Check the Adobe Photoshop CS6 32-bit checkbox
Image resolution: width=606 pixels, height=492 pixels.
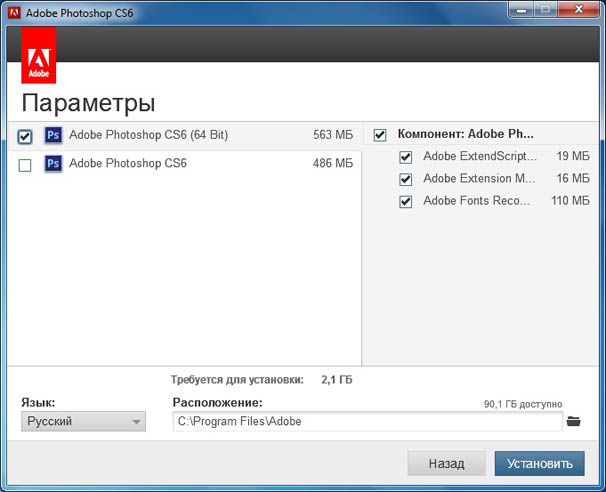click(25, 165)
